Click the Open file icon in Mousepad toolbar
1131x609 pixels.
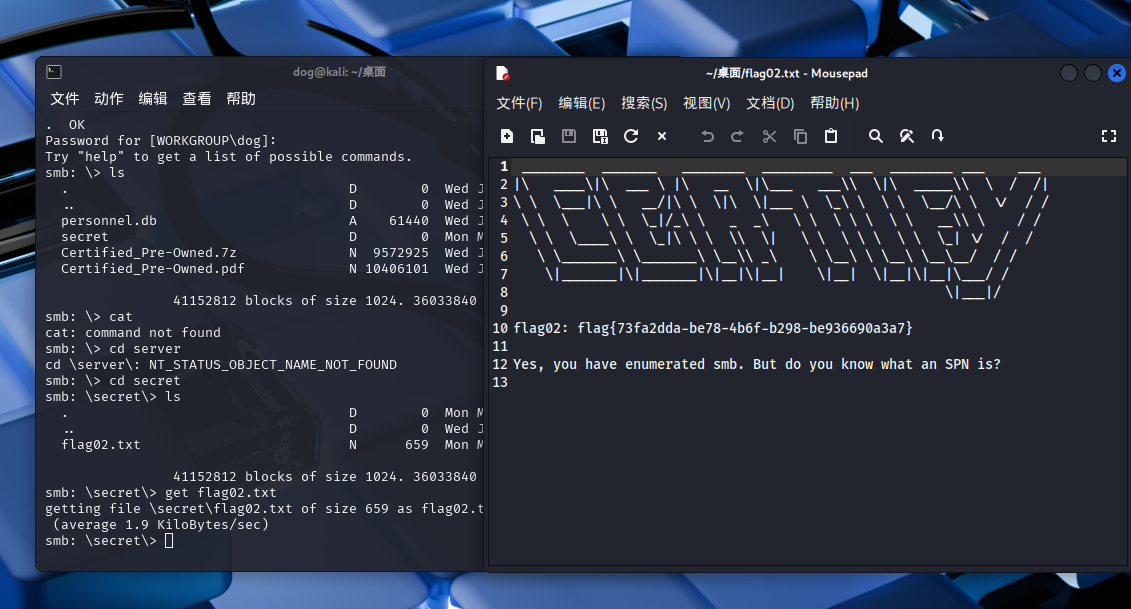pos(538,136)
